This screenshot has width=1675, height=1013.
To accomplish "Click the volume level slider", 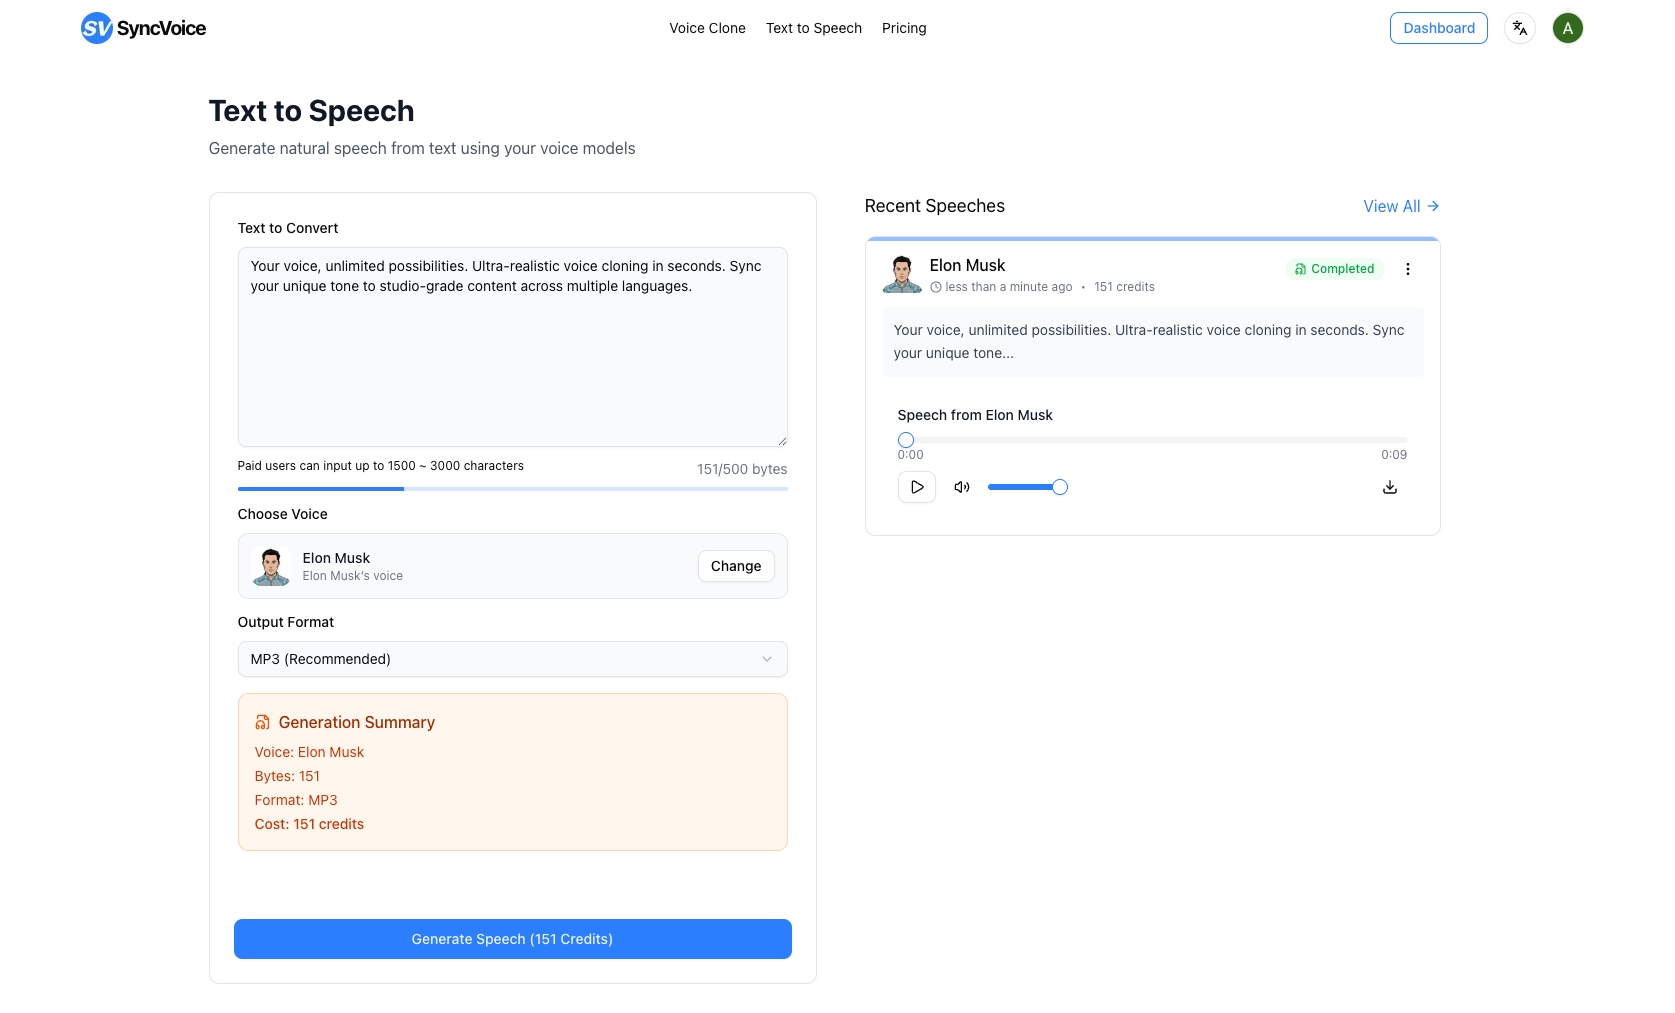I will 1024,487.
